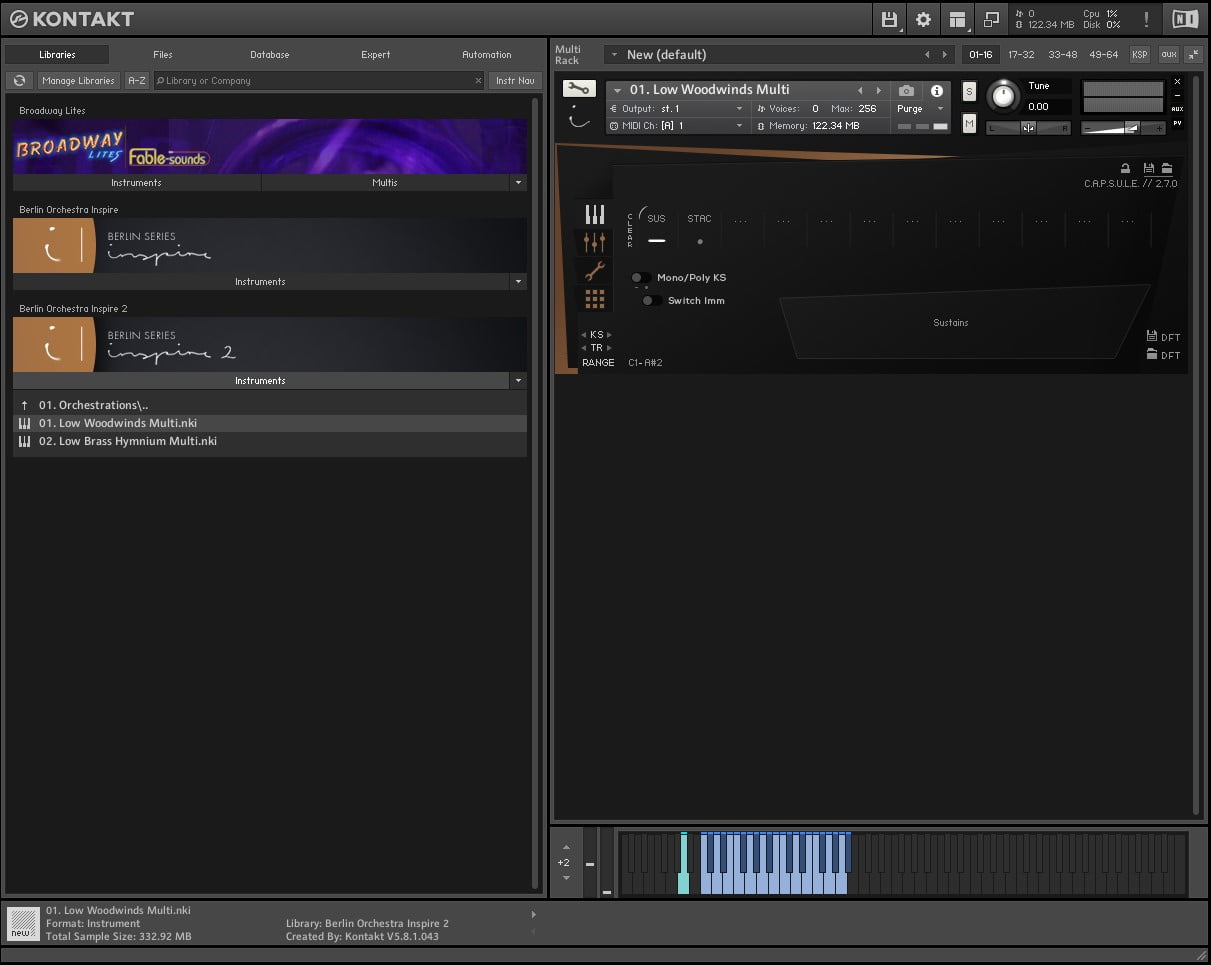
Task: Click the refresh libraries icon
Action: click(19, 81)
